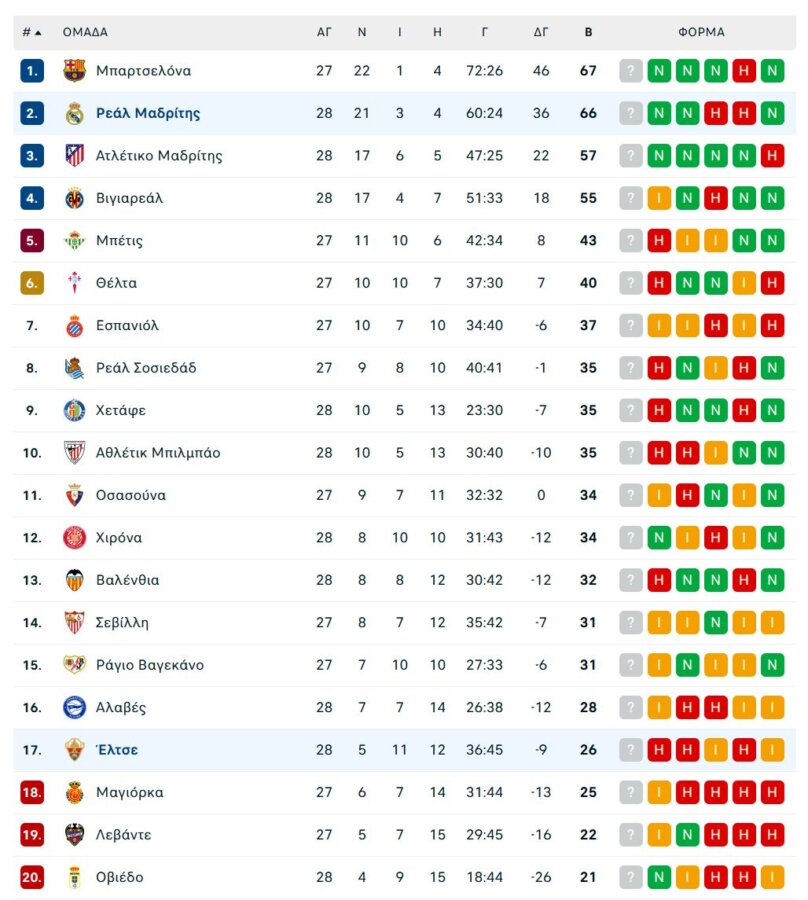Click the ? badge on the Έλτσε row
The height and width of the screenshot is (900, 808).
tap(630, 750)
